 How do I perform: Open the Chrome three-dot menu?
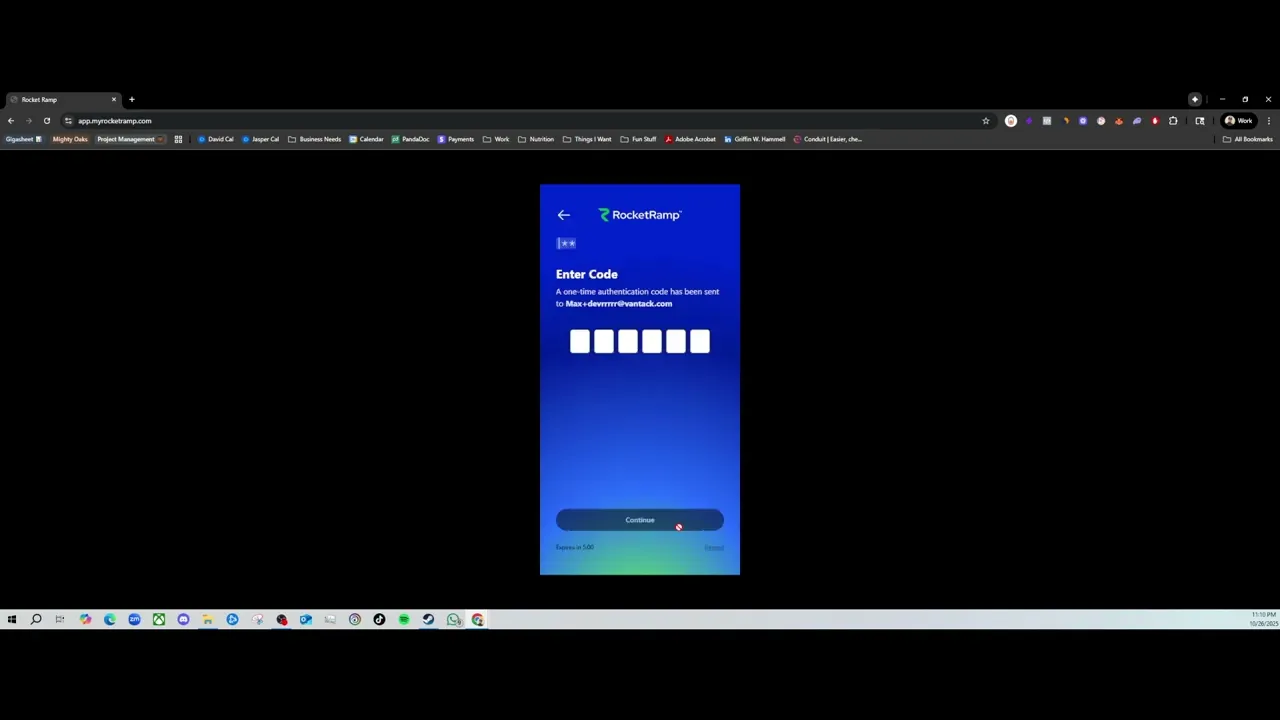click(x=1269, y=121)
